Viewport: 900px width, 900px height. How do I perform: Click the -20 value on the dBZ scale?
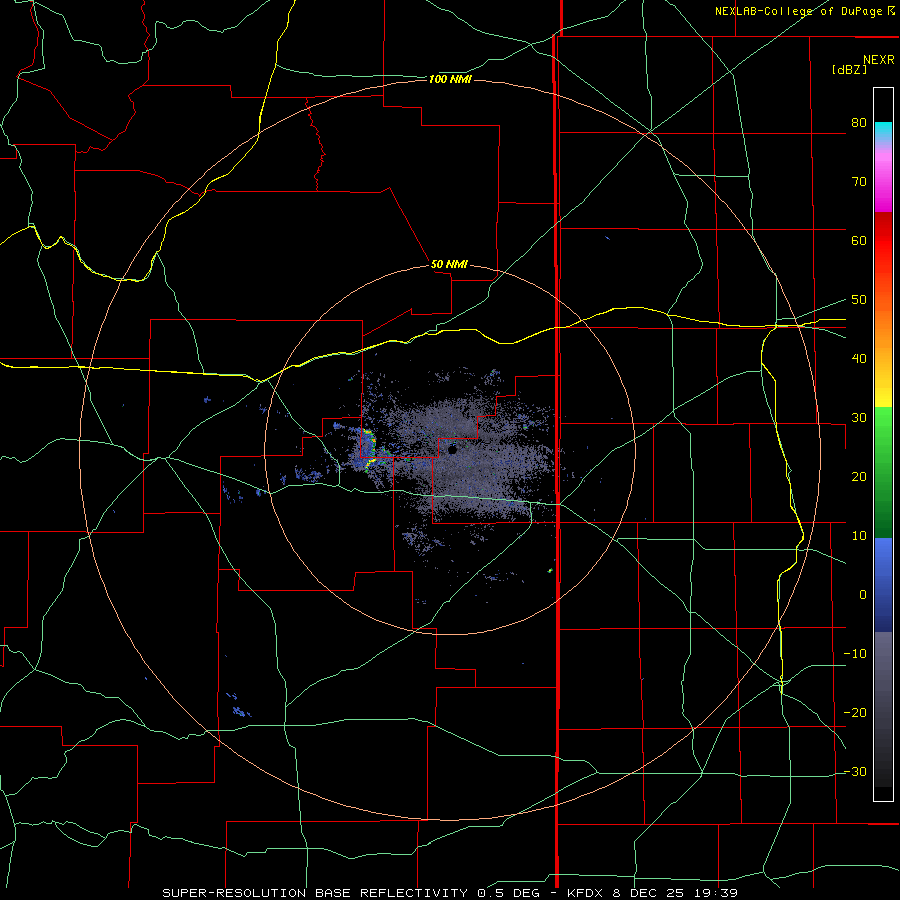[855, 713]
